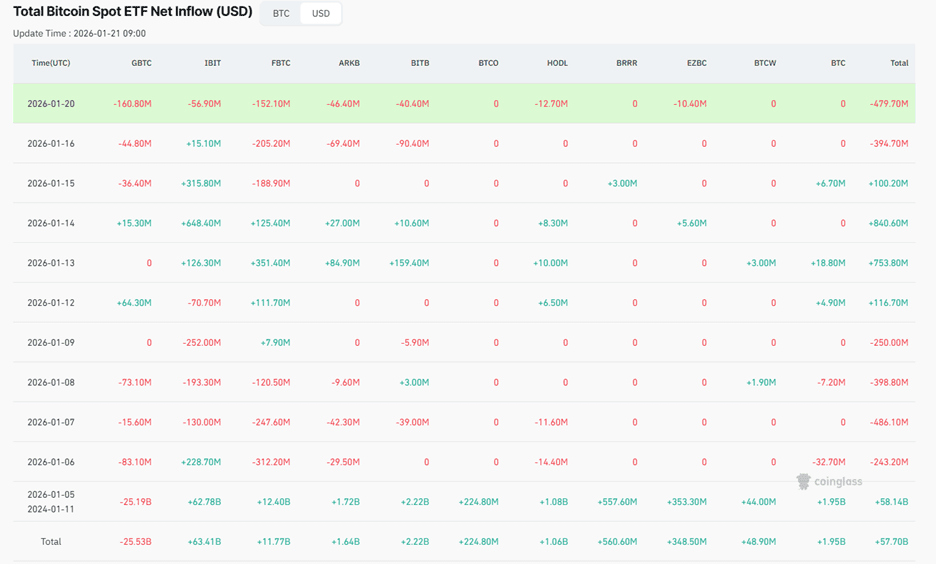Image resolution: width=936 pixels, height=564 pixels.
Task: Click the +840.60M total value
Action: (888, 223)
